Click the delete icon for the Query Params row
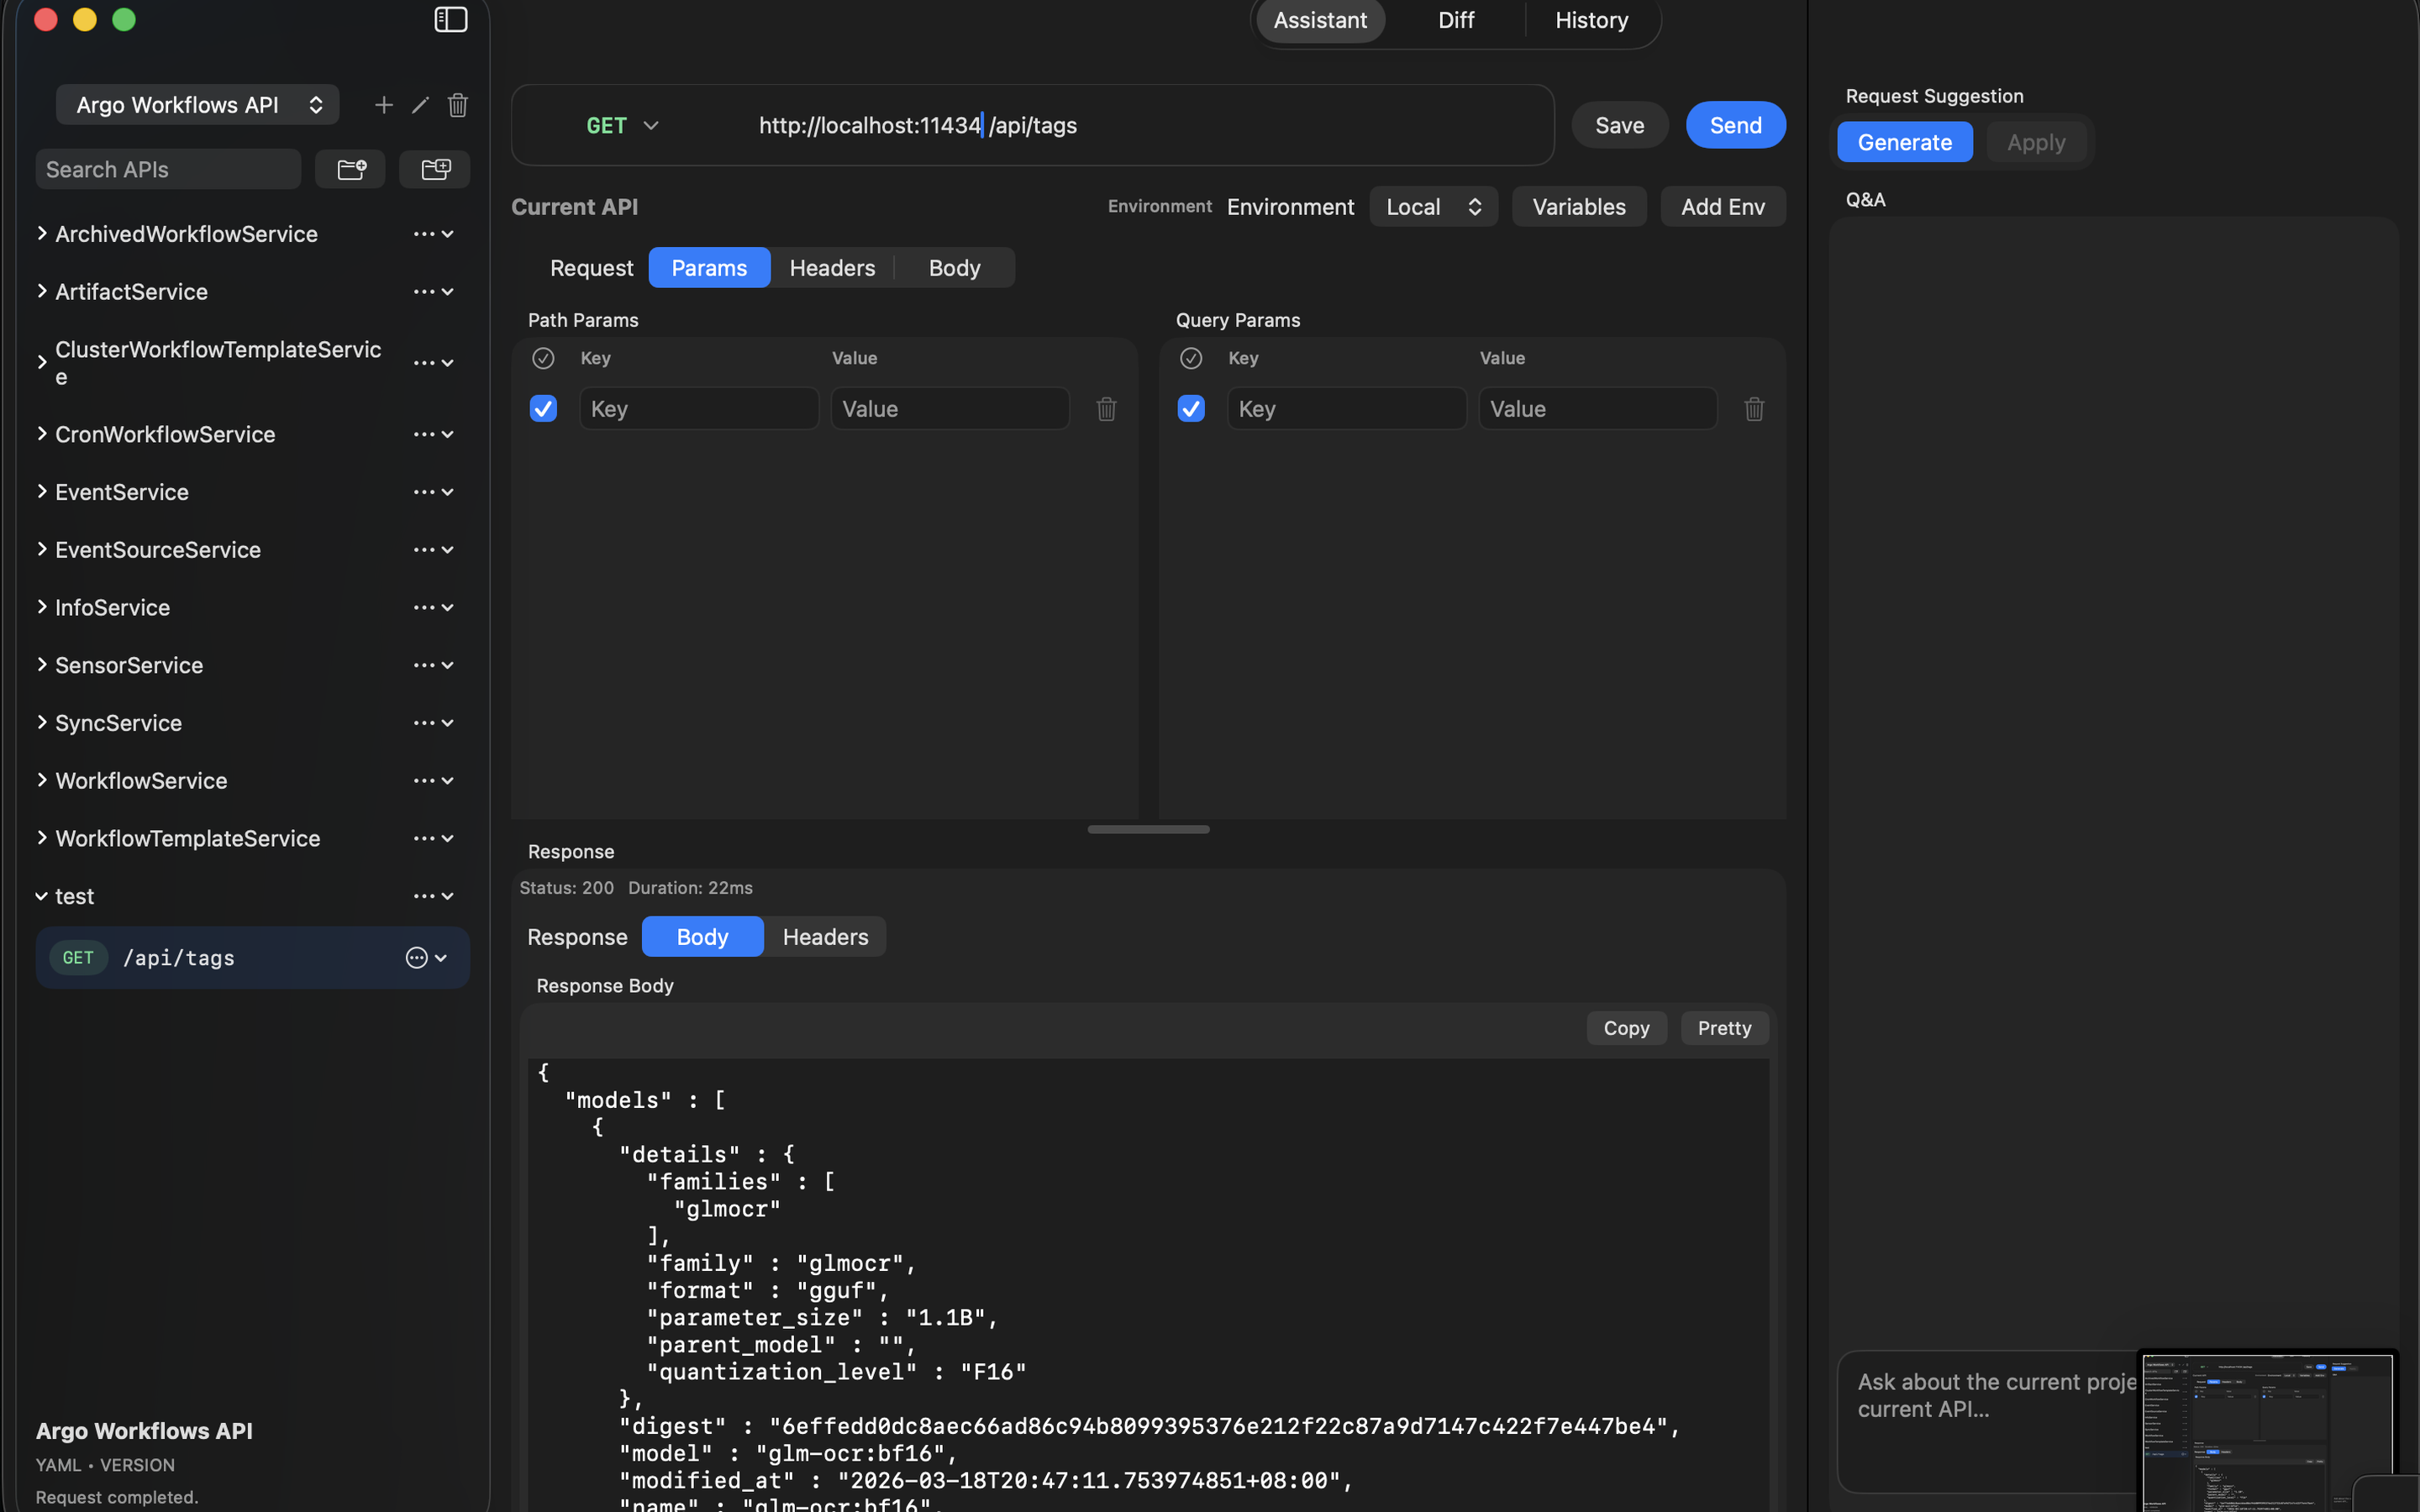The width and height of the screenshot is (2420, 1512). point(1753,408)
